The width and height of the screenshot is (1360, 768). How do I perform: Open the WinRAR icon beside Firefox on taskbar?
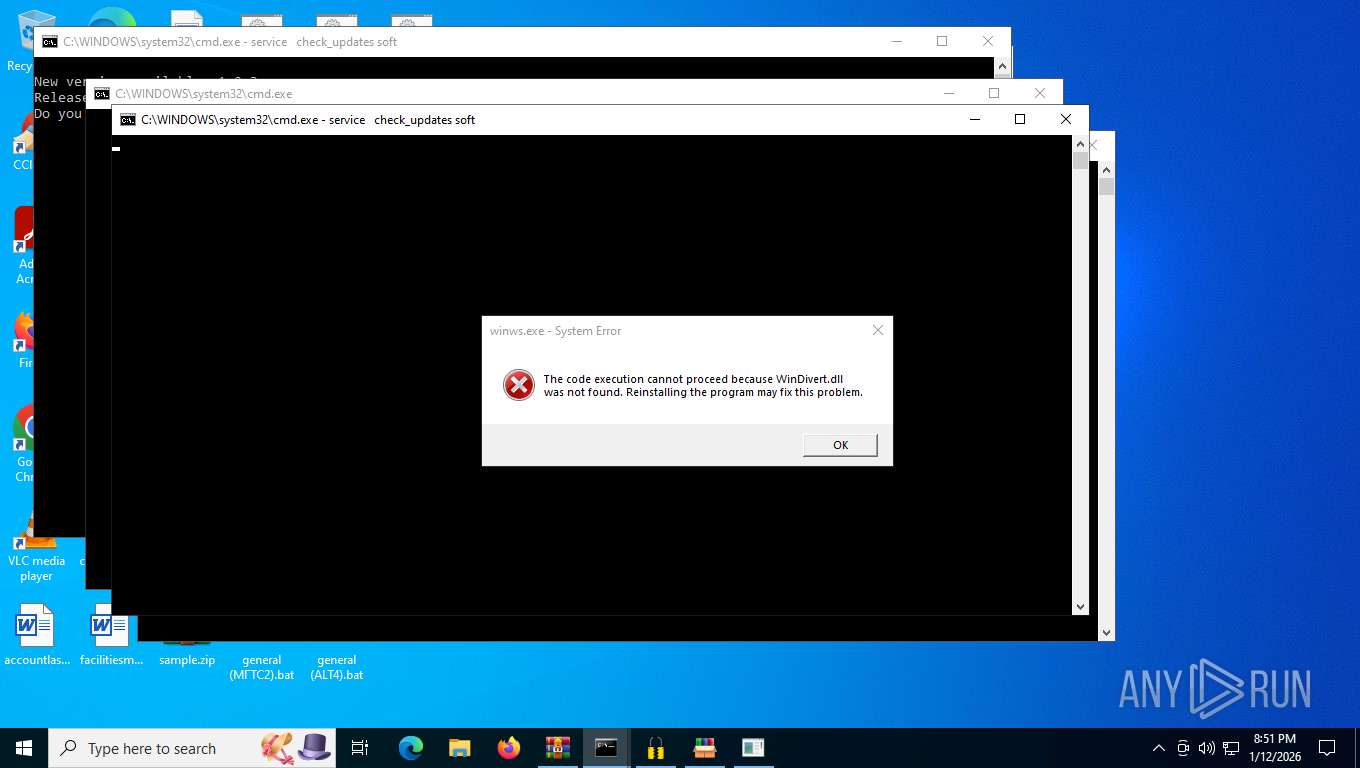click(558, 748)
